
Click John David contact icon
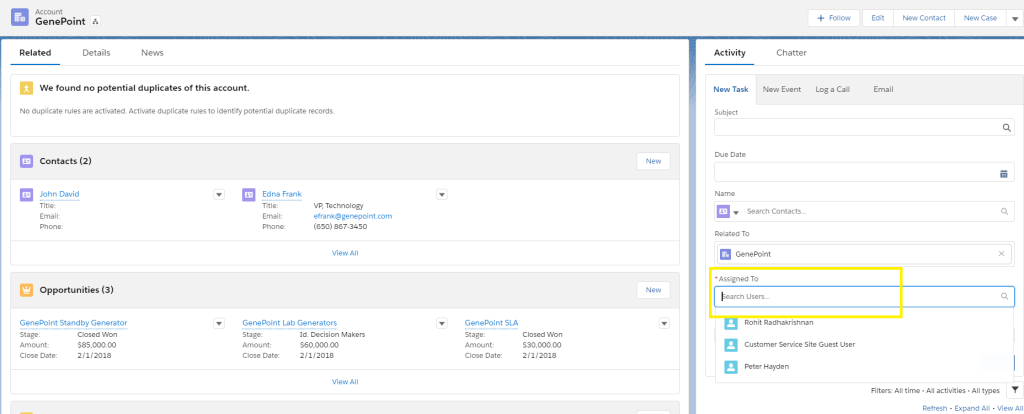pos(26,194)
